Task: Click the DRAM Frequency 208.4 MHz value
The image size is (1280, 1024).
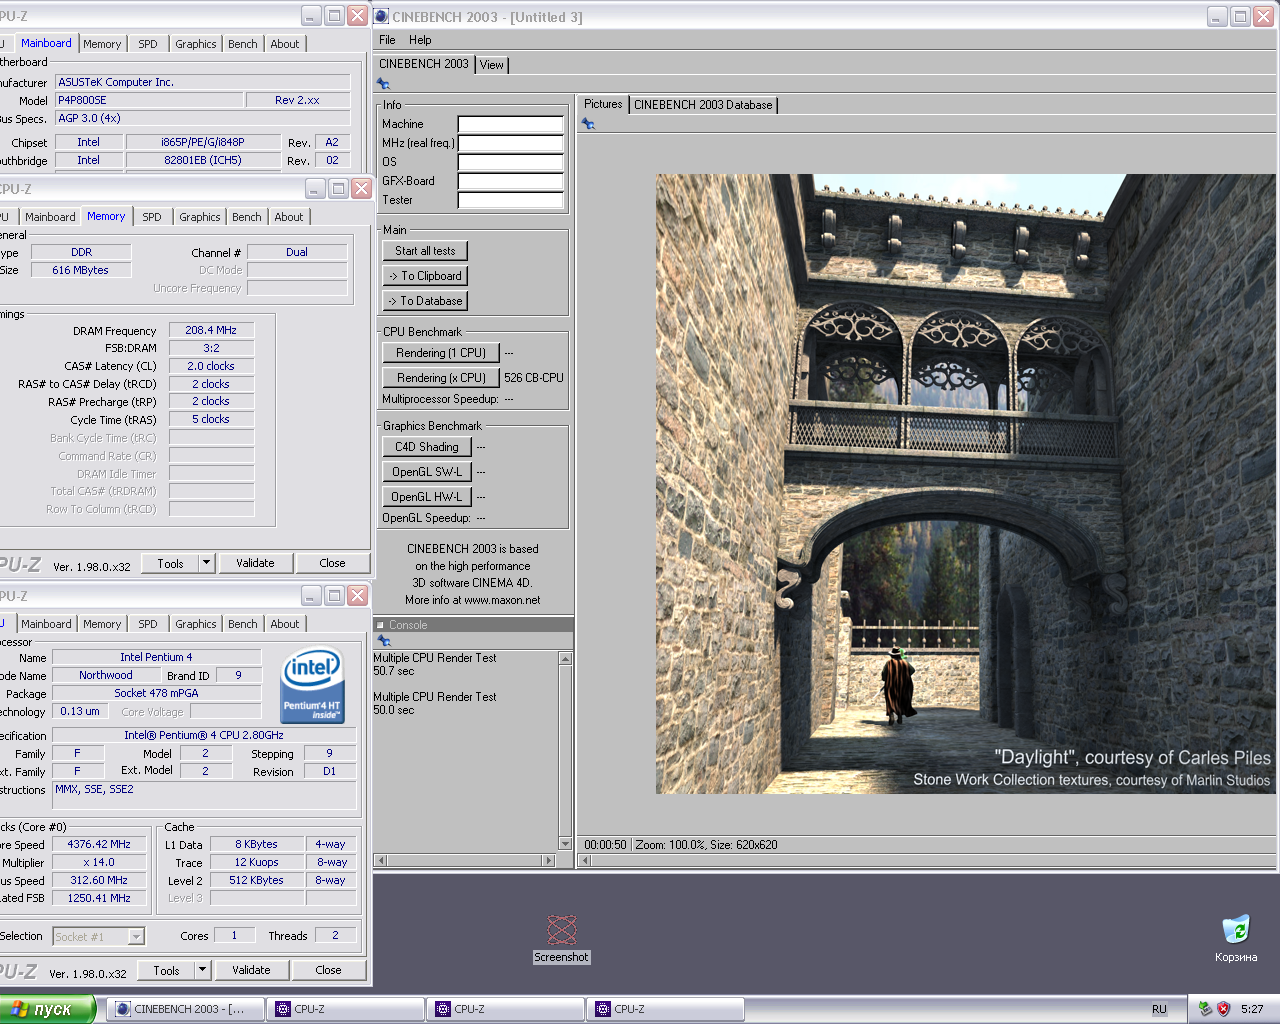Action: point(211,330)
